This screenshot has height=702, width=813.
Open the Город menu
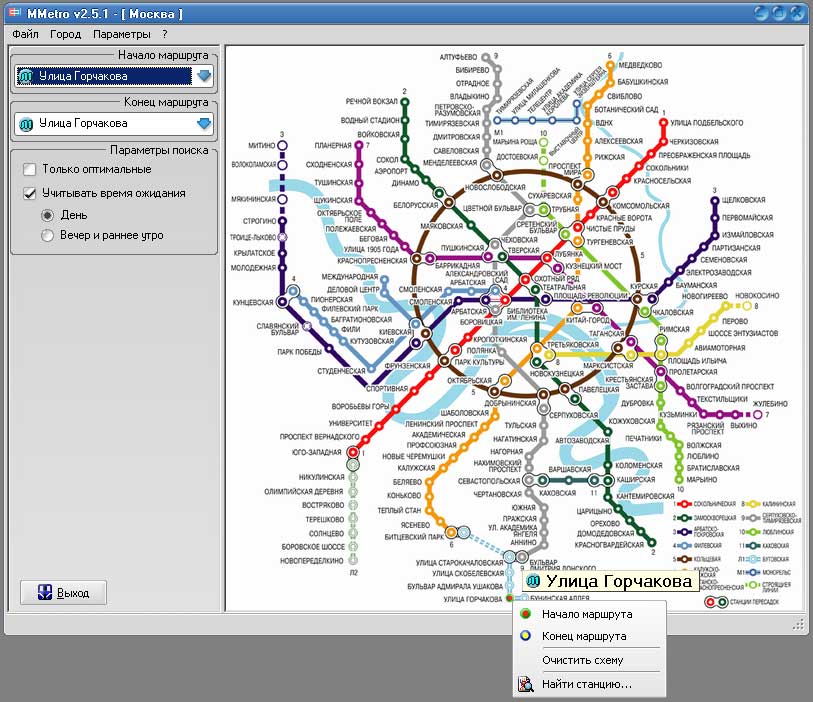click(65, 34)
